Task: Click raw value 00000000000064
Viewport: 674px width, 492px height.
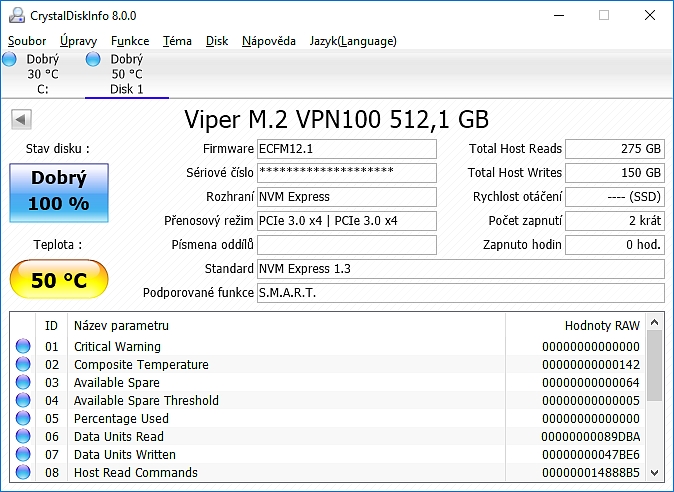Action: coord(591,383)
